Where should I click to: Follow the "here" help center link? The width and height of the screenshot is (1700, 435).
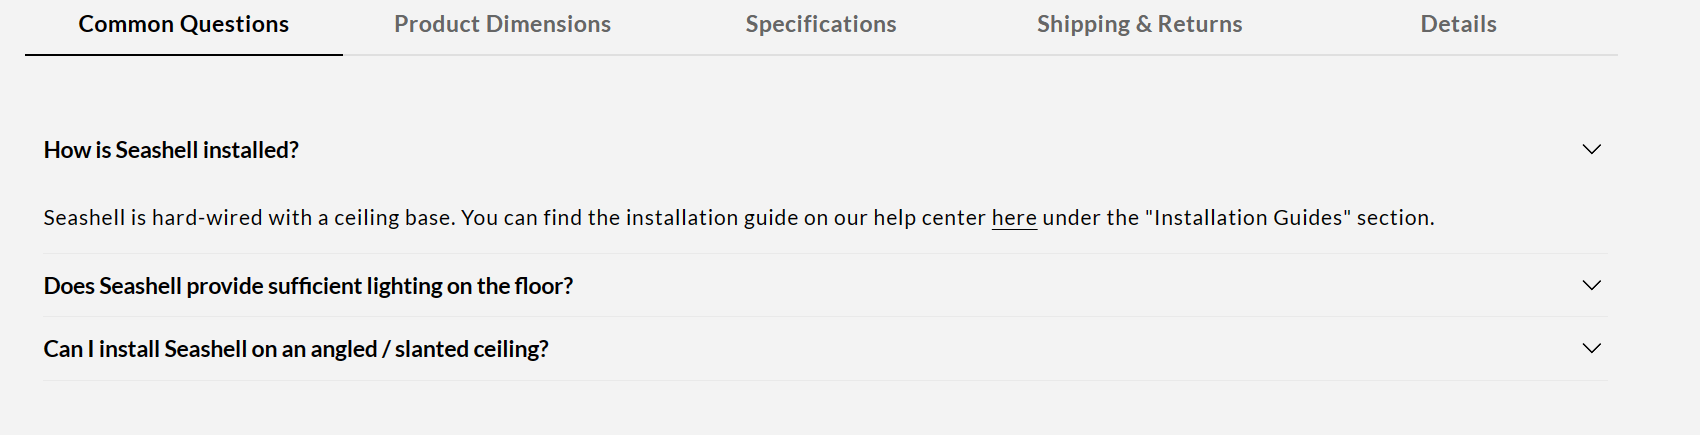[1014, 218]
